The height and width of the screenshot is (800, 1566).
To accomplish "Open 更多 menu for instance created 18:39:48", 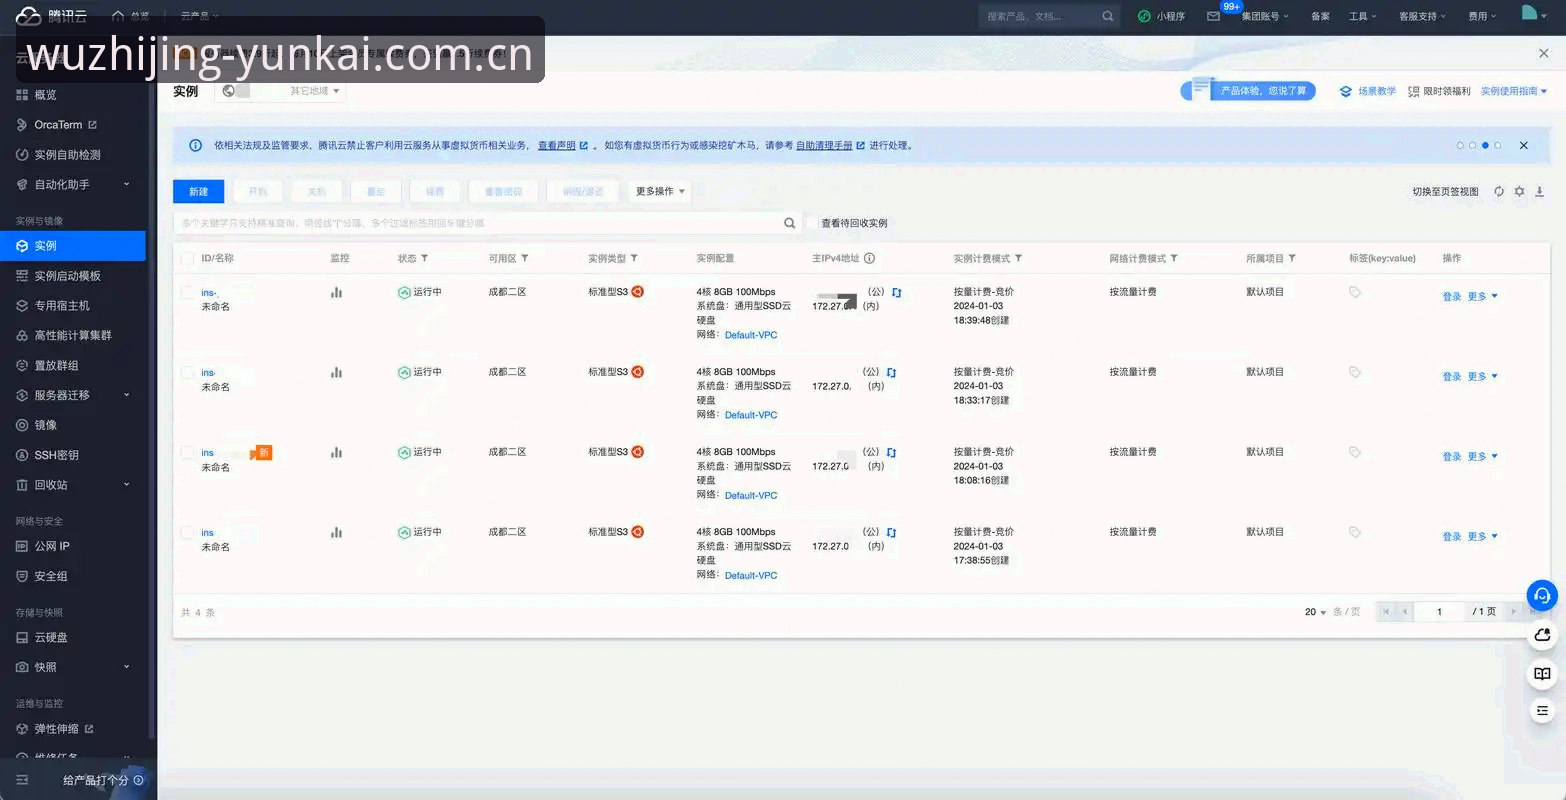I will (1482, 296).
